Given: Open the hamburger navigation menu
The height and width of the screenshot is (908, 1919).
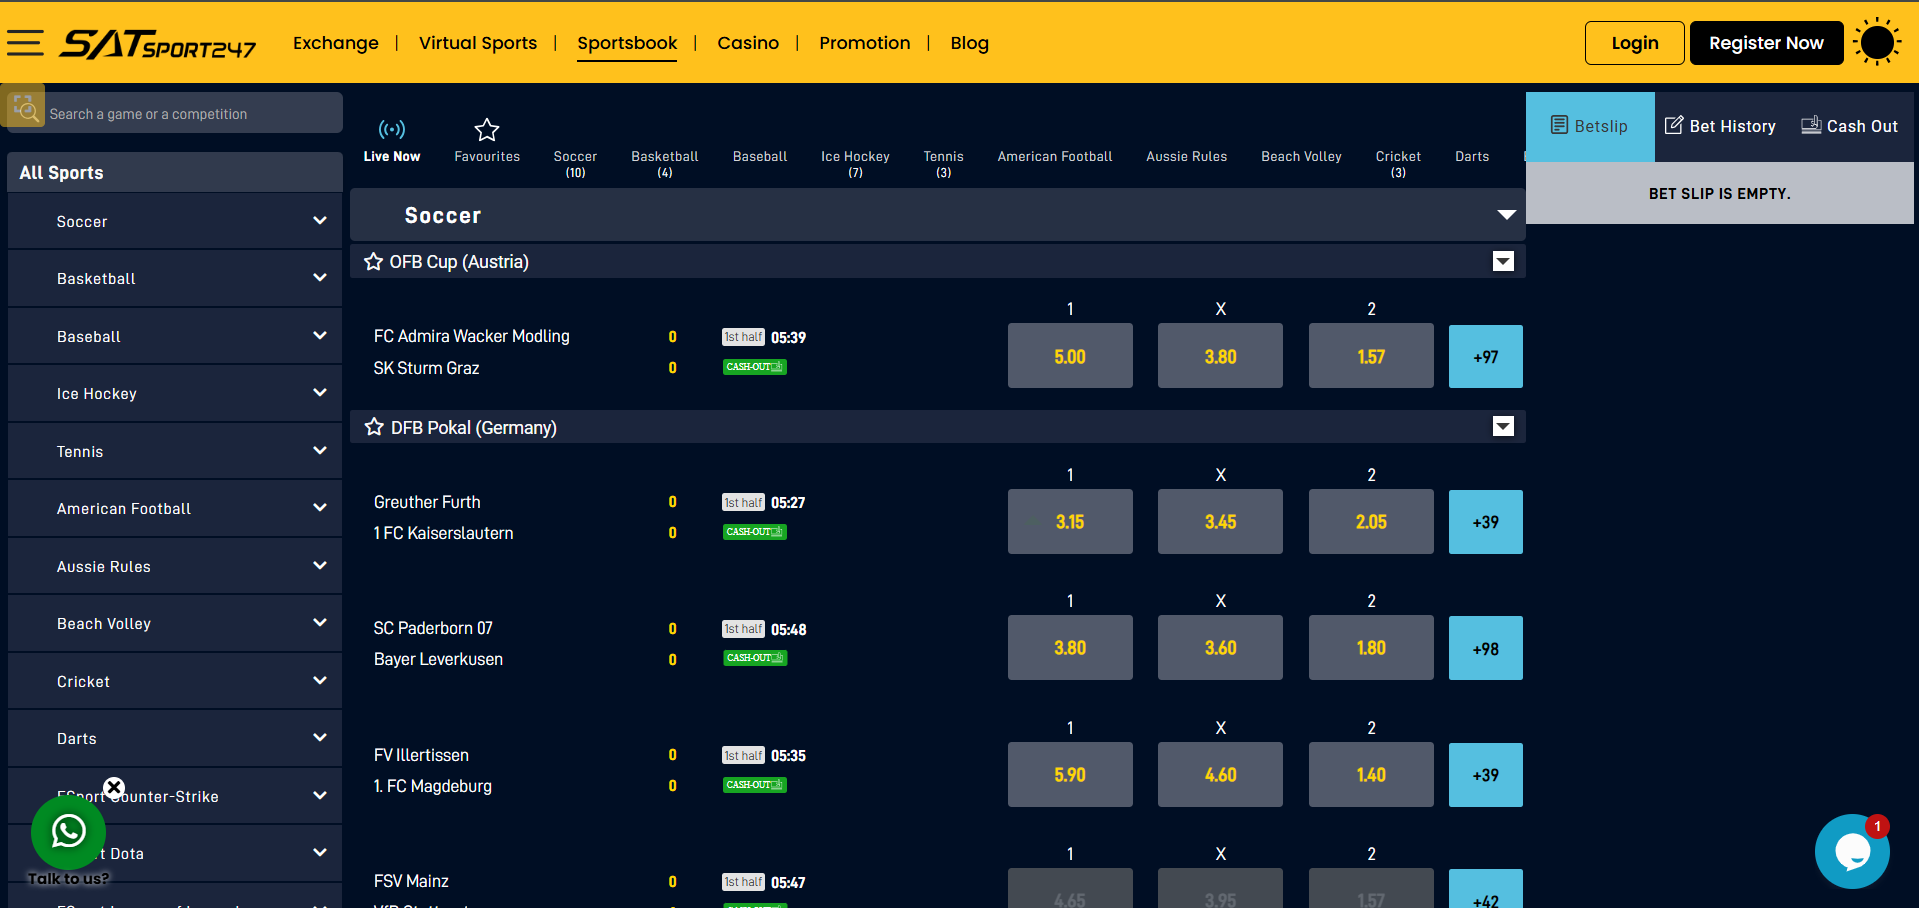Looking at the screenshot, I should tap(26, 42).
